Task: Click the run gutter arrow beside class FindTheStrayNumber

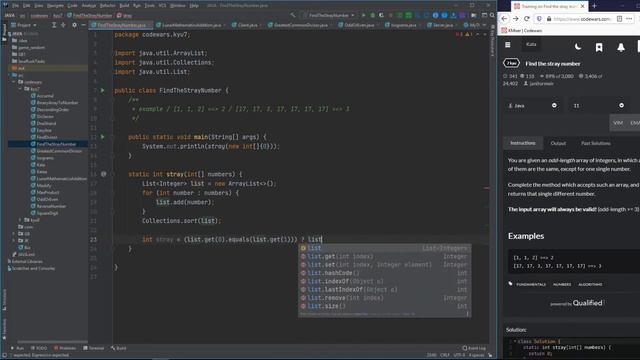Action: pyautogui.click(x=102, y=90)
